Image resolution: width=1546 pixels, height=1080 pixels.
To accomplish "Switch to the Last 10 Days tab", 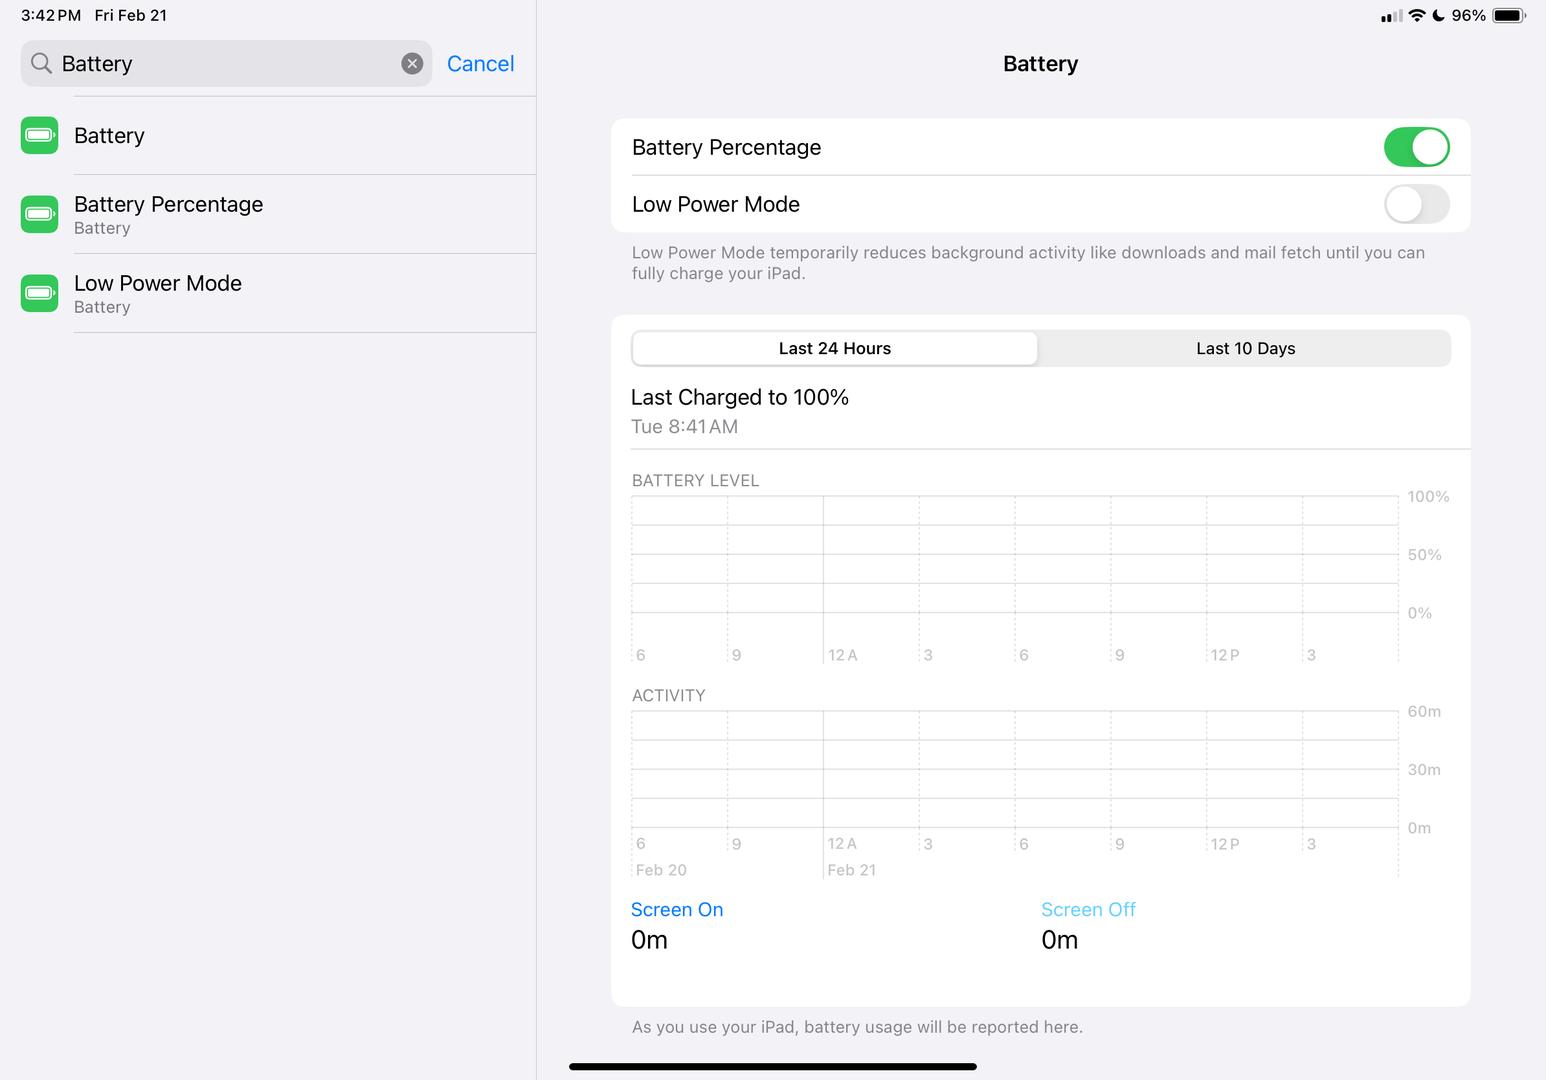I will coord(1245,348).
